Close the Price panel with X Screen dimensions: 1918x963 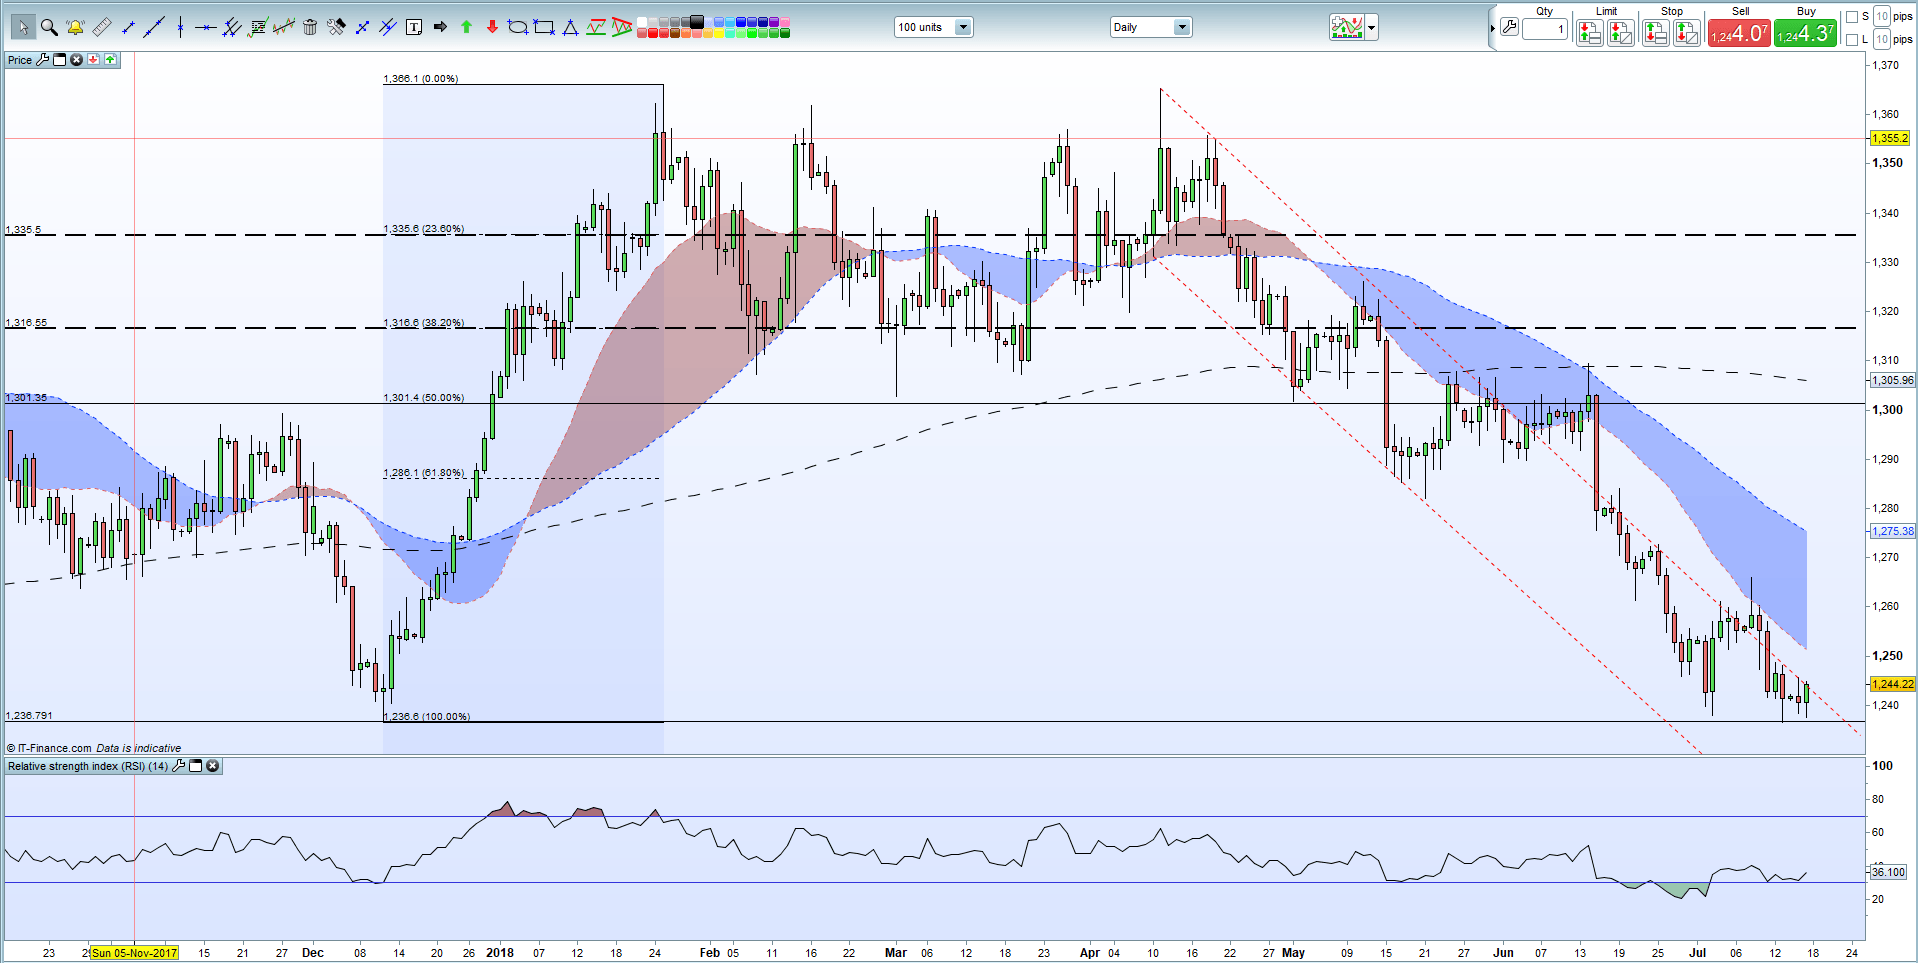(x=76, y=60)
